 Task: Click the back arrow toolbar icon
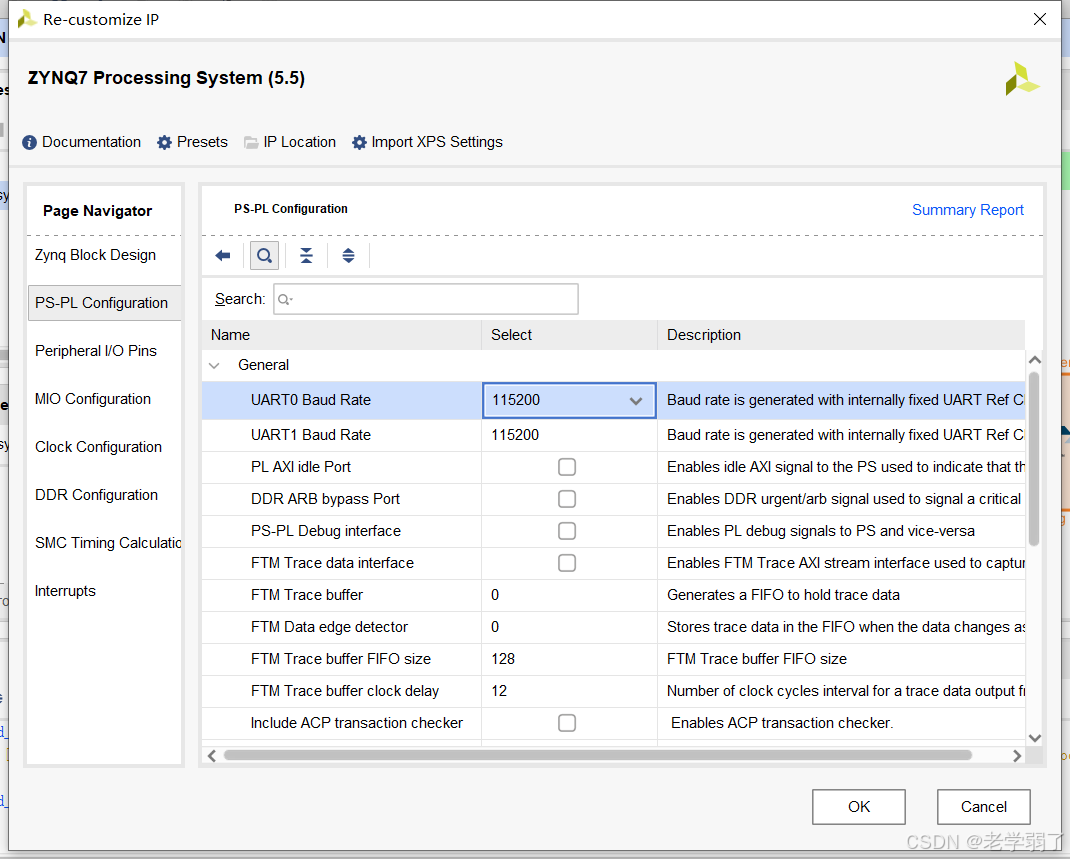click(222, 256)
